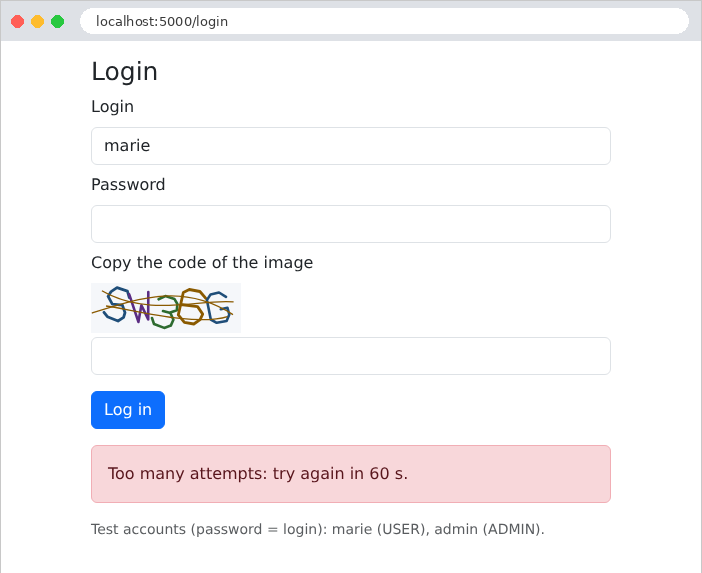Click the 'Copy the code of the image' label
This screenshot has height=573, width=702.
(x=202, y=262)
